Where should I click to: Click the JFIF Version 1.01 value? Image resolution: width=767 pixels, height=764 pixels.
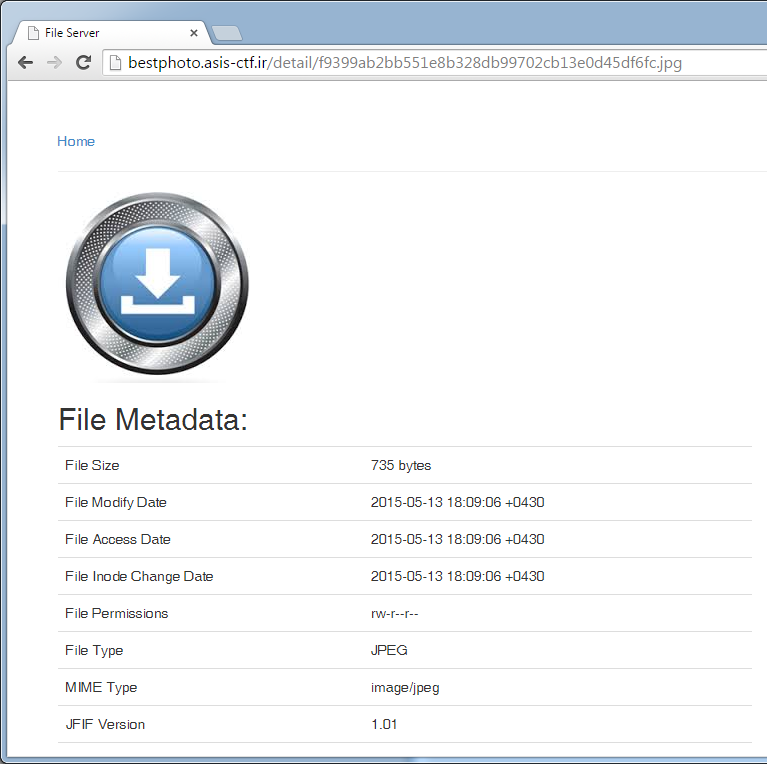click(384, 724)
